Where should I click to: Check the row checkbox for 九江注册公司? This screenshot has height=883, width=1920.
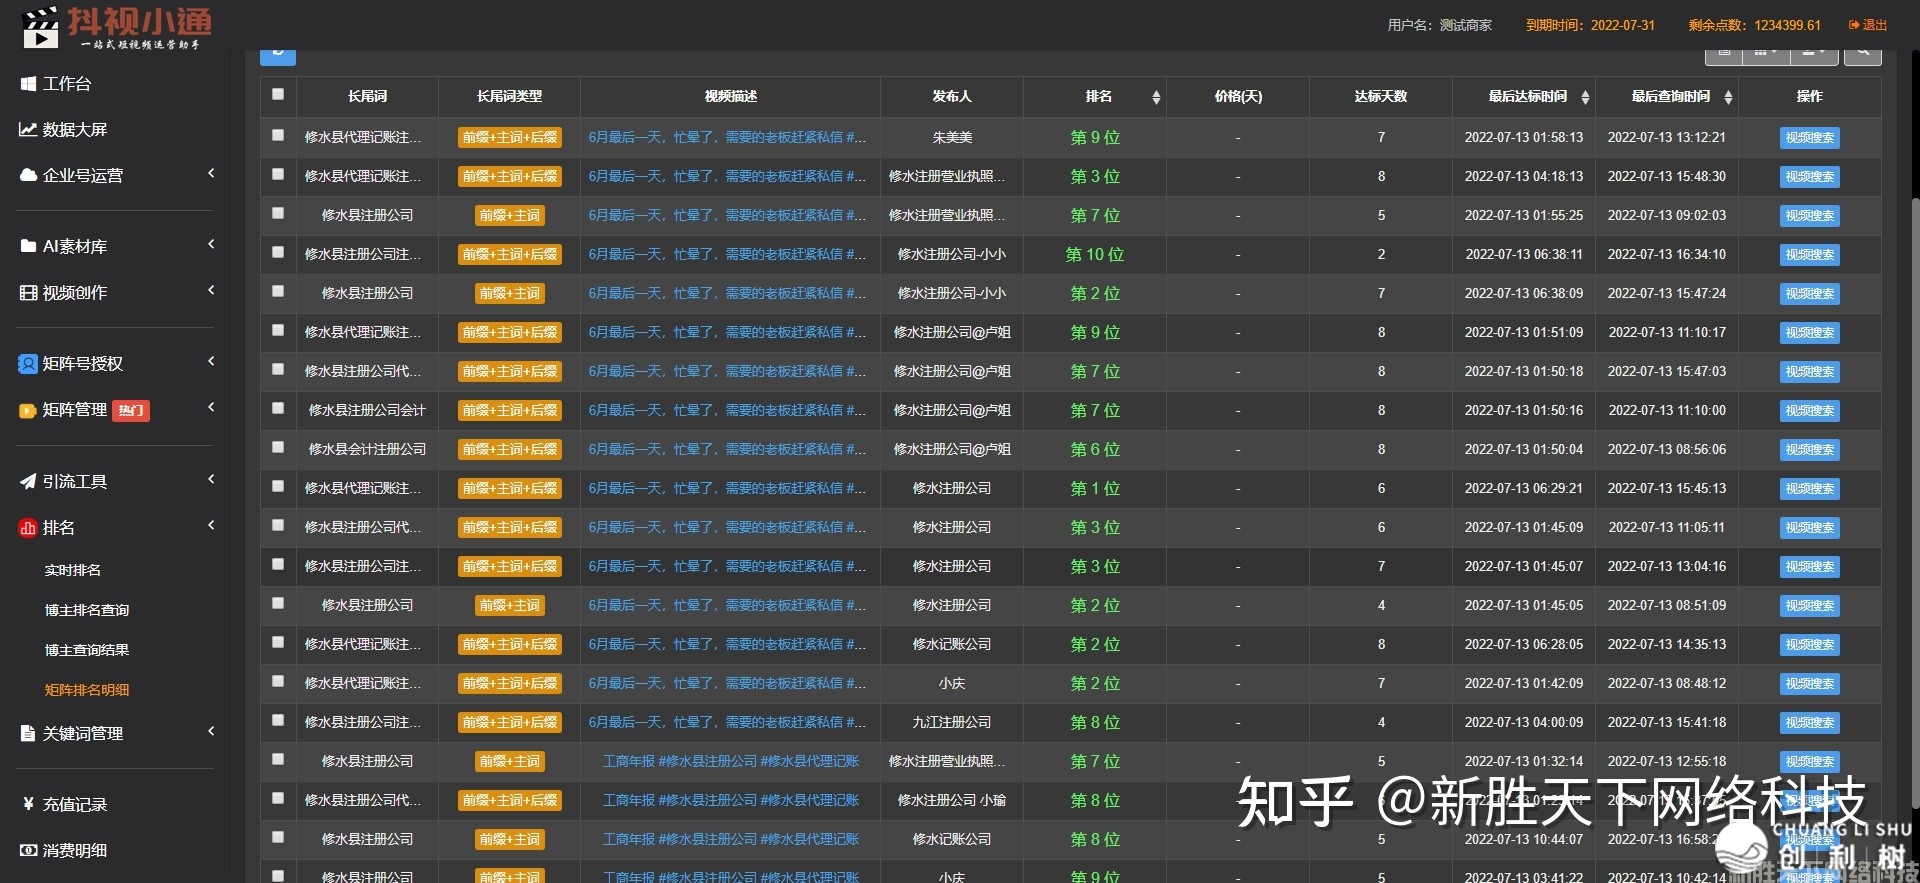278,721
